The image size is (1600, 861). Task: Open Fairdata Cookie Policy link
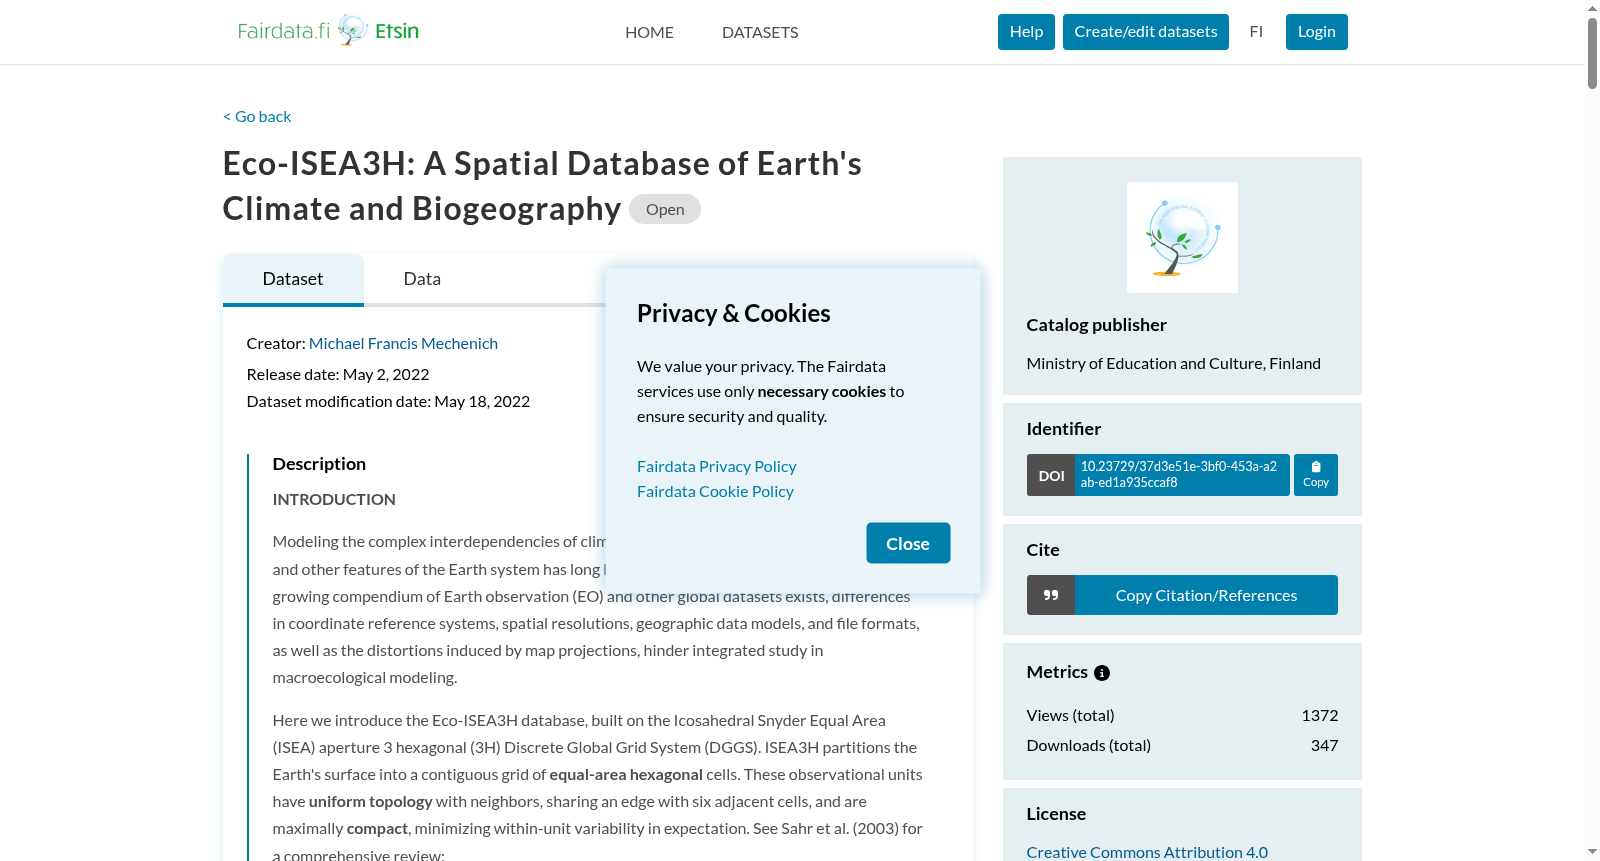coord(715,491)
